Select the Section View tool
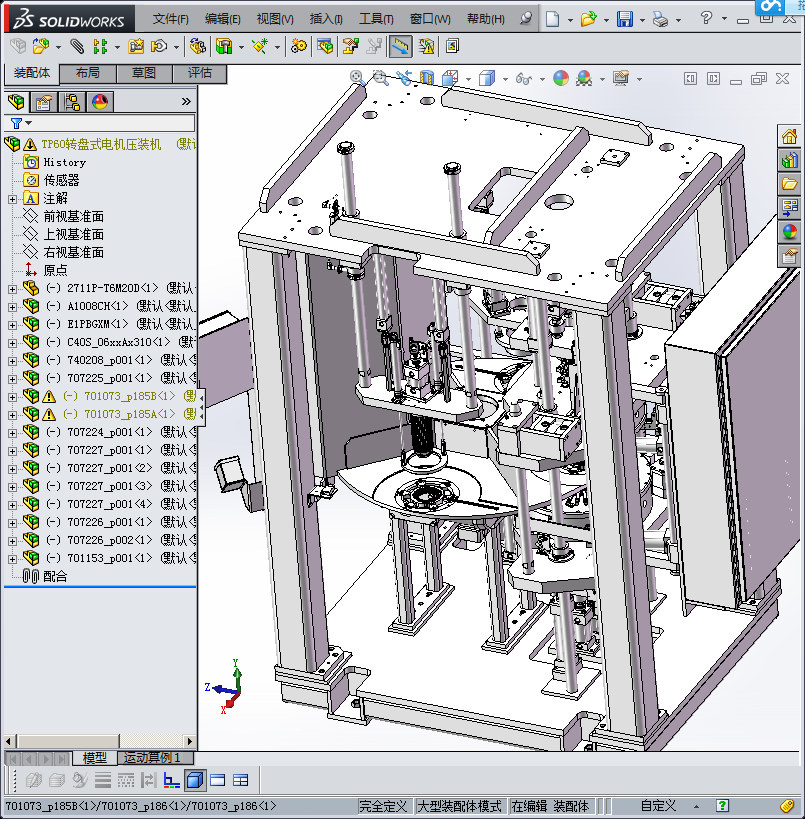This screenshot has height=819, width=805. coord(428,78)
